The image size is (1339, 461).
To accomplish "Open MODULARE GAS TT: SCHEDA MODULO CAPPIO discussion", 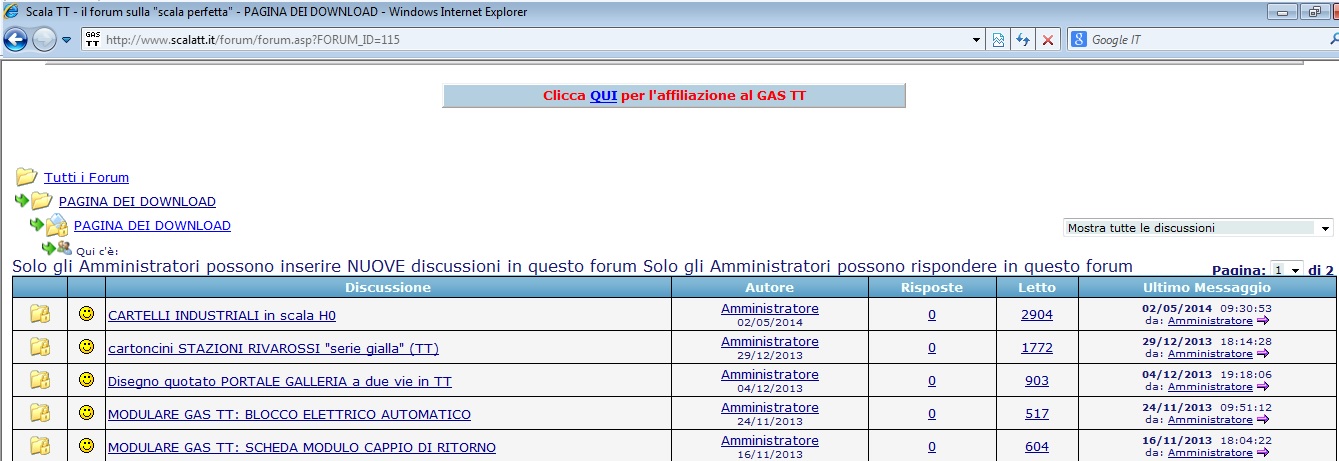I will [302, 447].
